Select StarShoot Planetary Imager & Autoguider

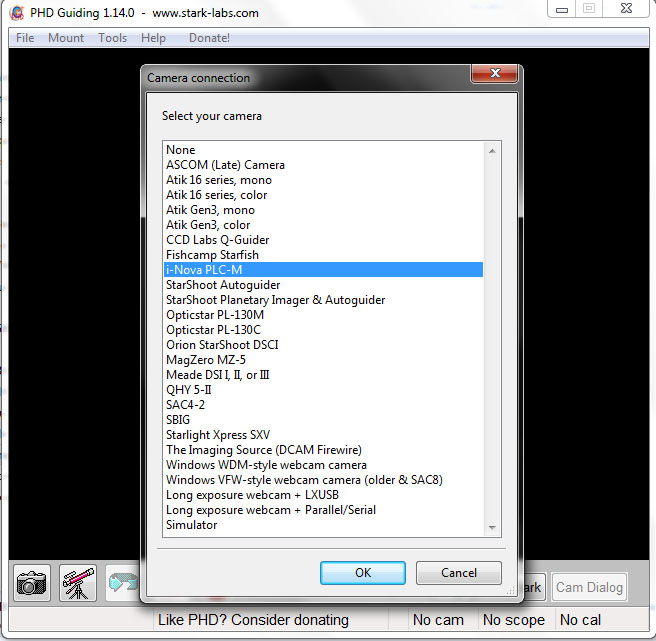click(323, 300)
